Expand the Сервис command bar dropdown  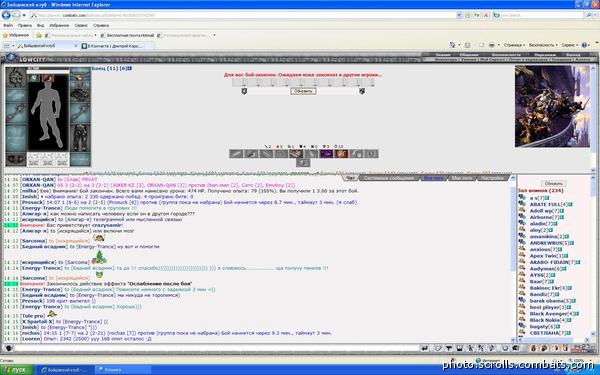569,45
